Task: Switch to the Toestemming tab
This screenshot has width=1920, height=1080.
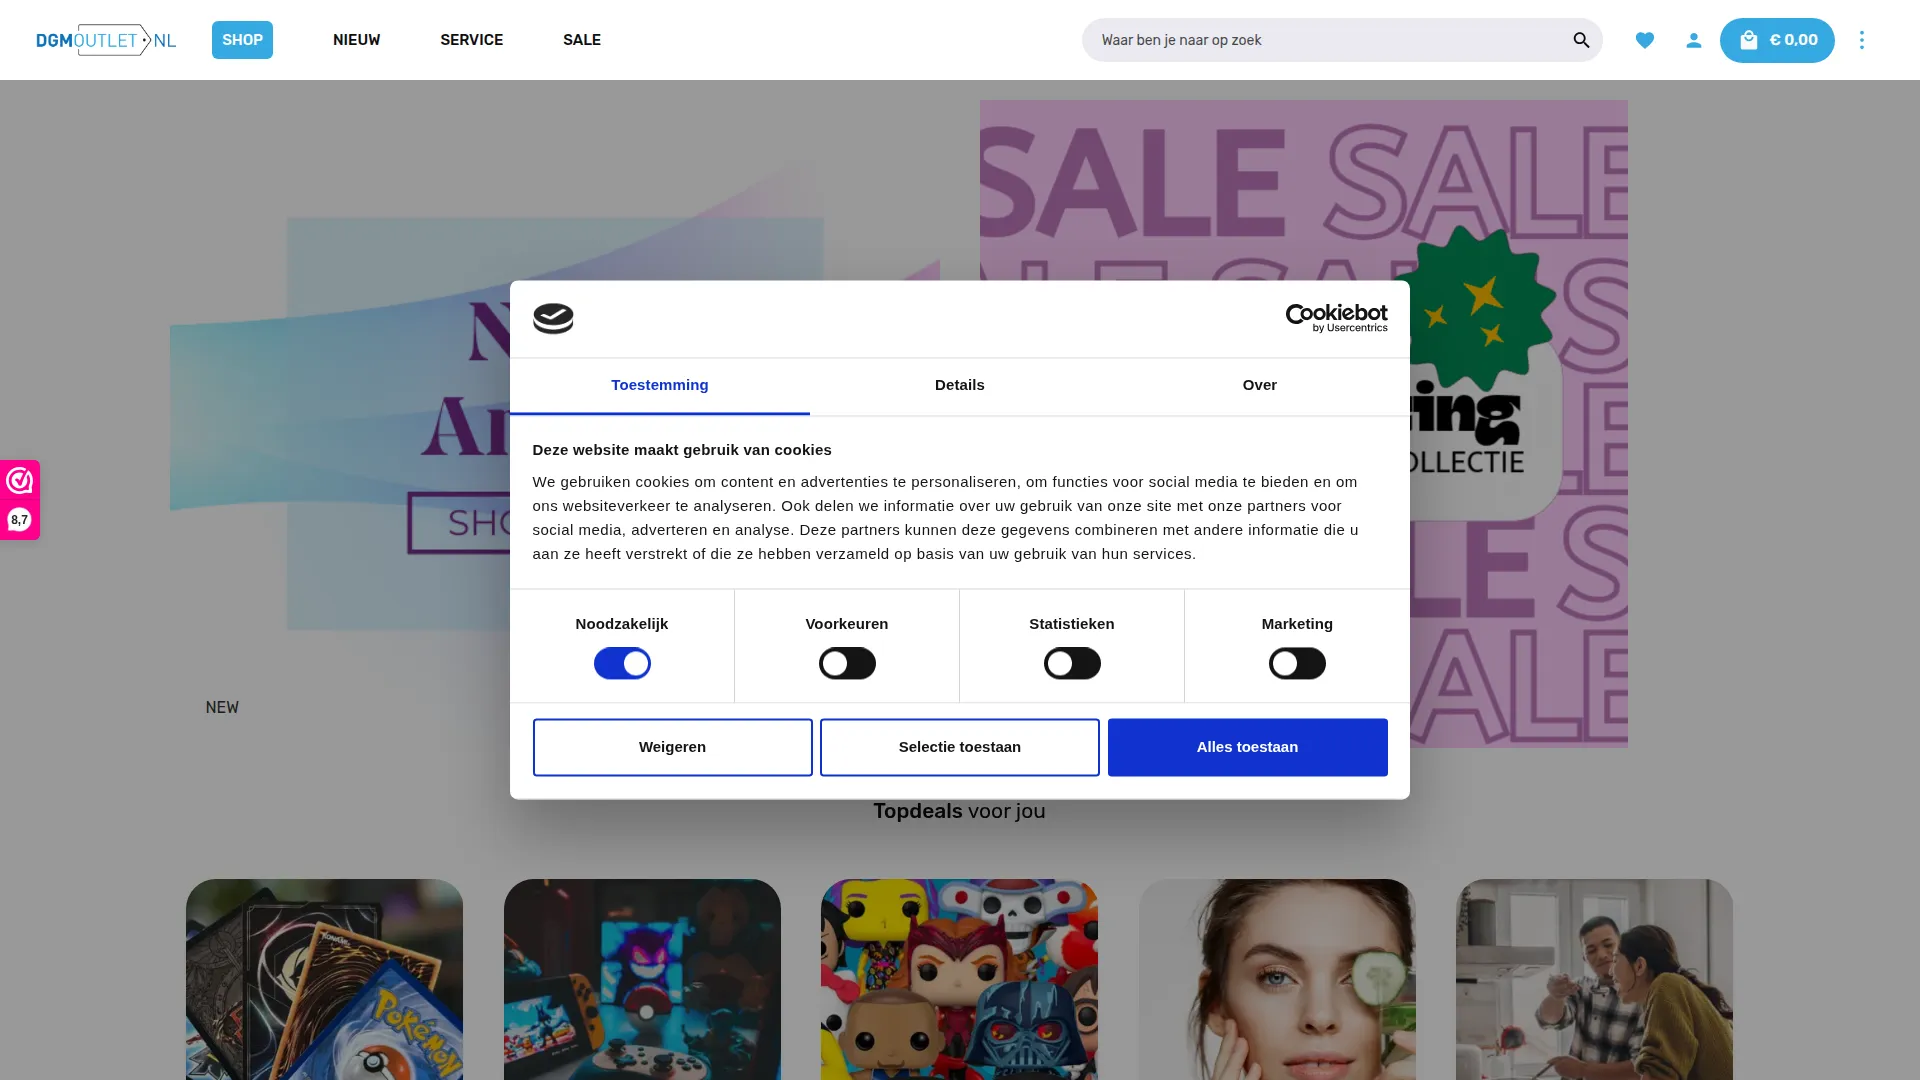Action: (x=660, y=386)
